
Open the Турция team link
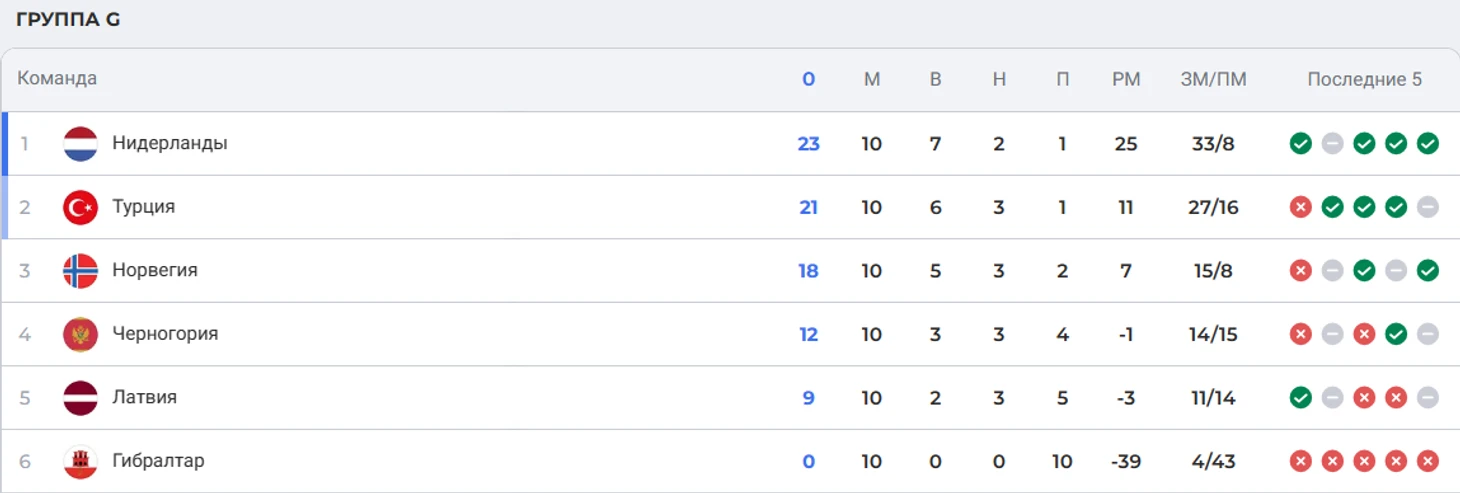point(144,207)
